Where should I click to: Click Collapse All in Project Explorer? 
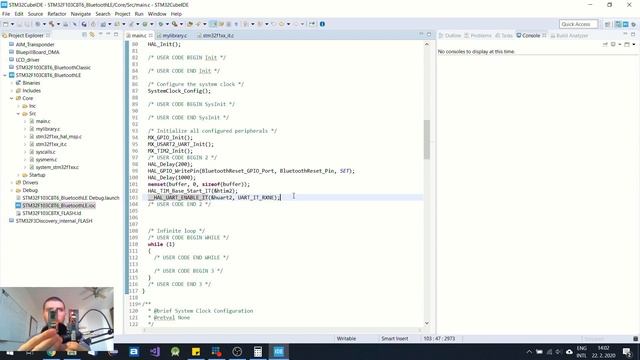(x=84, y=35)
